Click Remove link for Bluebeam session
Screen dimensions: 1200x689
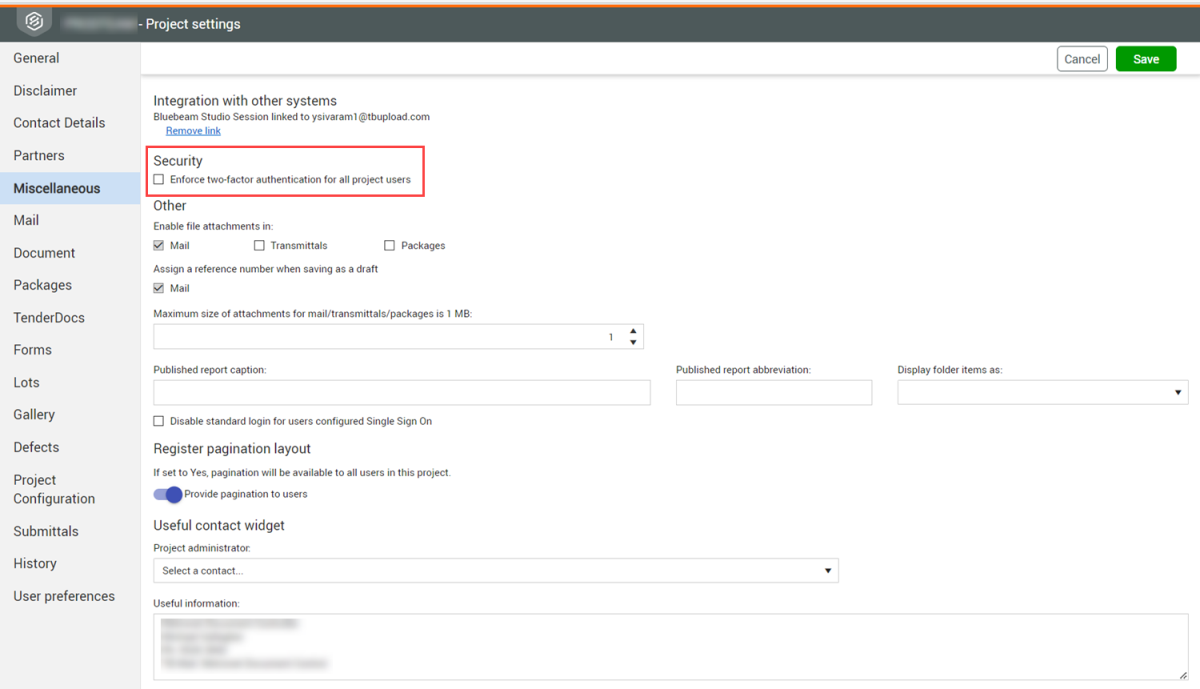[x=193, y=131]
